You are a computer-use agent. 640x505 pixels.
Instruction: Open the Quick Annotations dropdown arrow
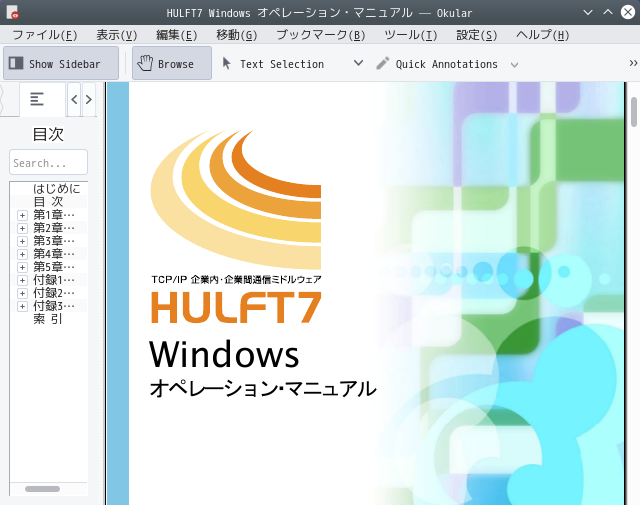(514, 65)
